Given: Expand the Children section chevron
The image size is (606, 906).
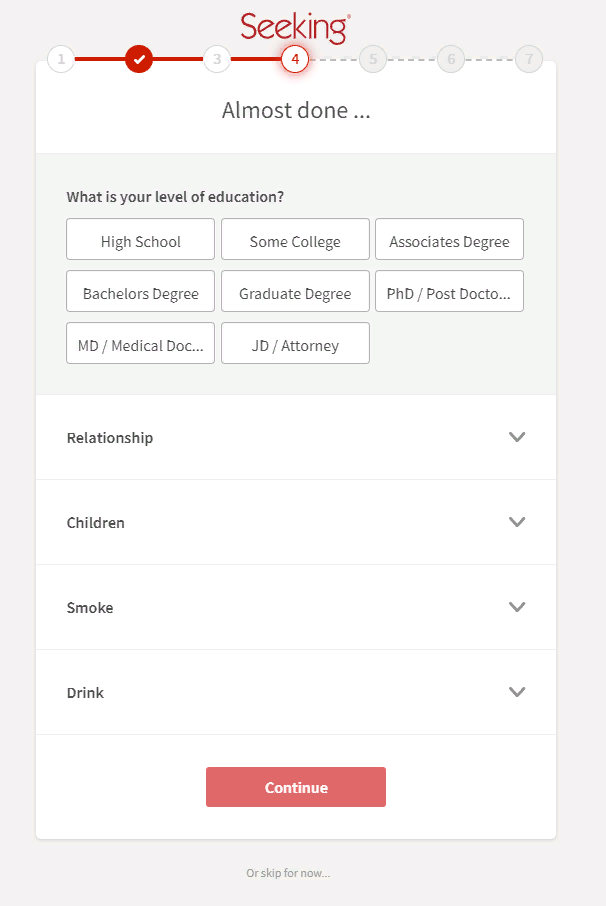Looking at the screenshot, I should (517, 522).
